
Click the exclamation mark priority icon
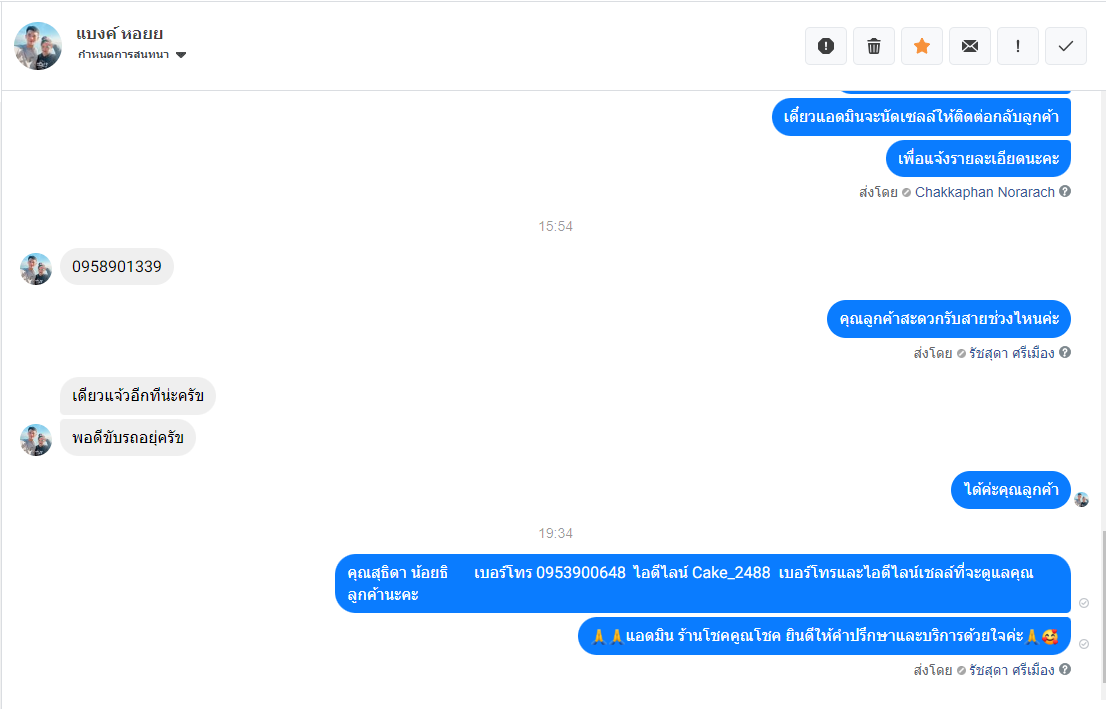pyautogui.click(x=1018, y=46)
